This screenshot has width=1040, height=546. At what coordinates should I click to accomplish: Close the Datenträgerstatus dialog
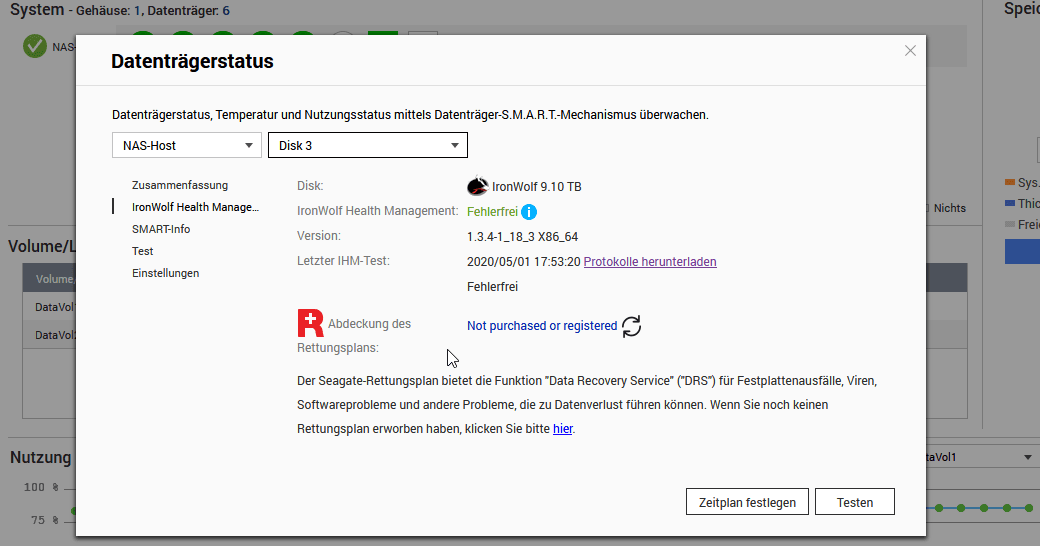tap(910, 51)
